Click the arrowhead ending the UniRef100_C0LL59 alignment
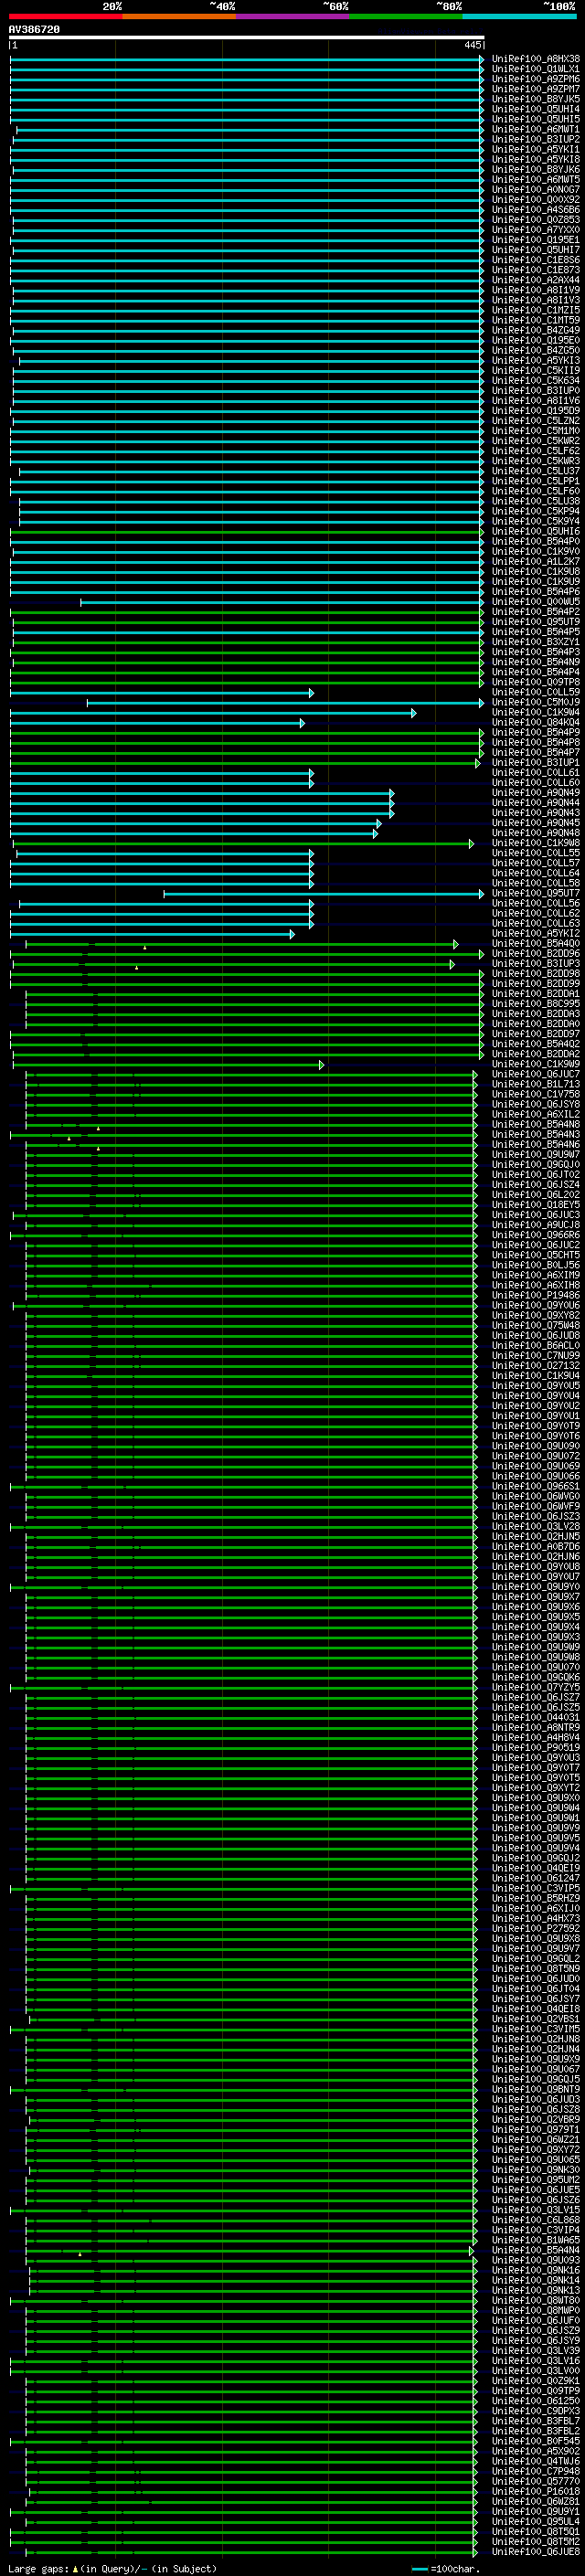The image size is (585, 2576). pyautogui.click(x=311, y=693)
